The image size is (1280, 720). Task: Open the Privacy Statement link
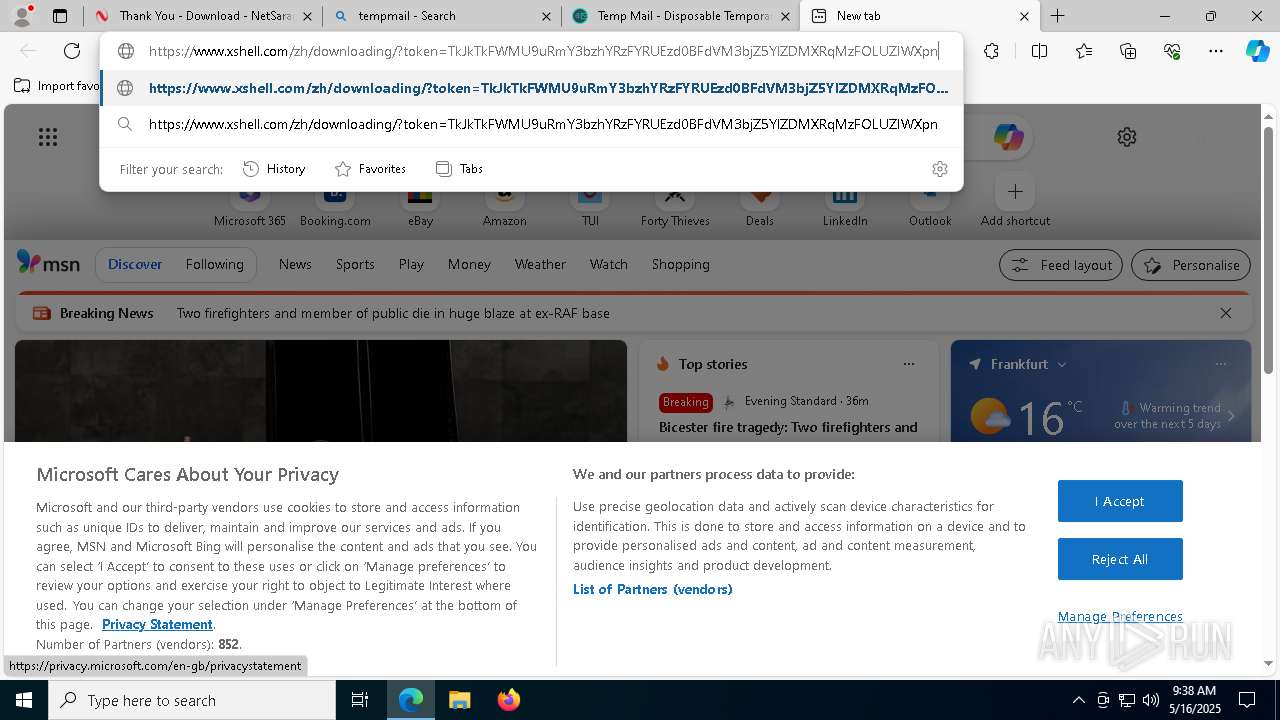point(157,624)
